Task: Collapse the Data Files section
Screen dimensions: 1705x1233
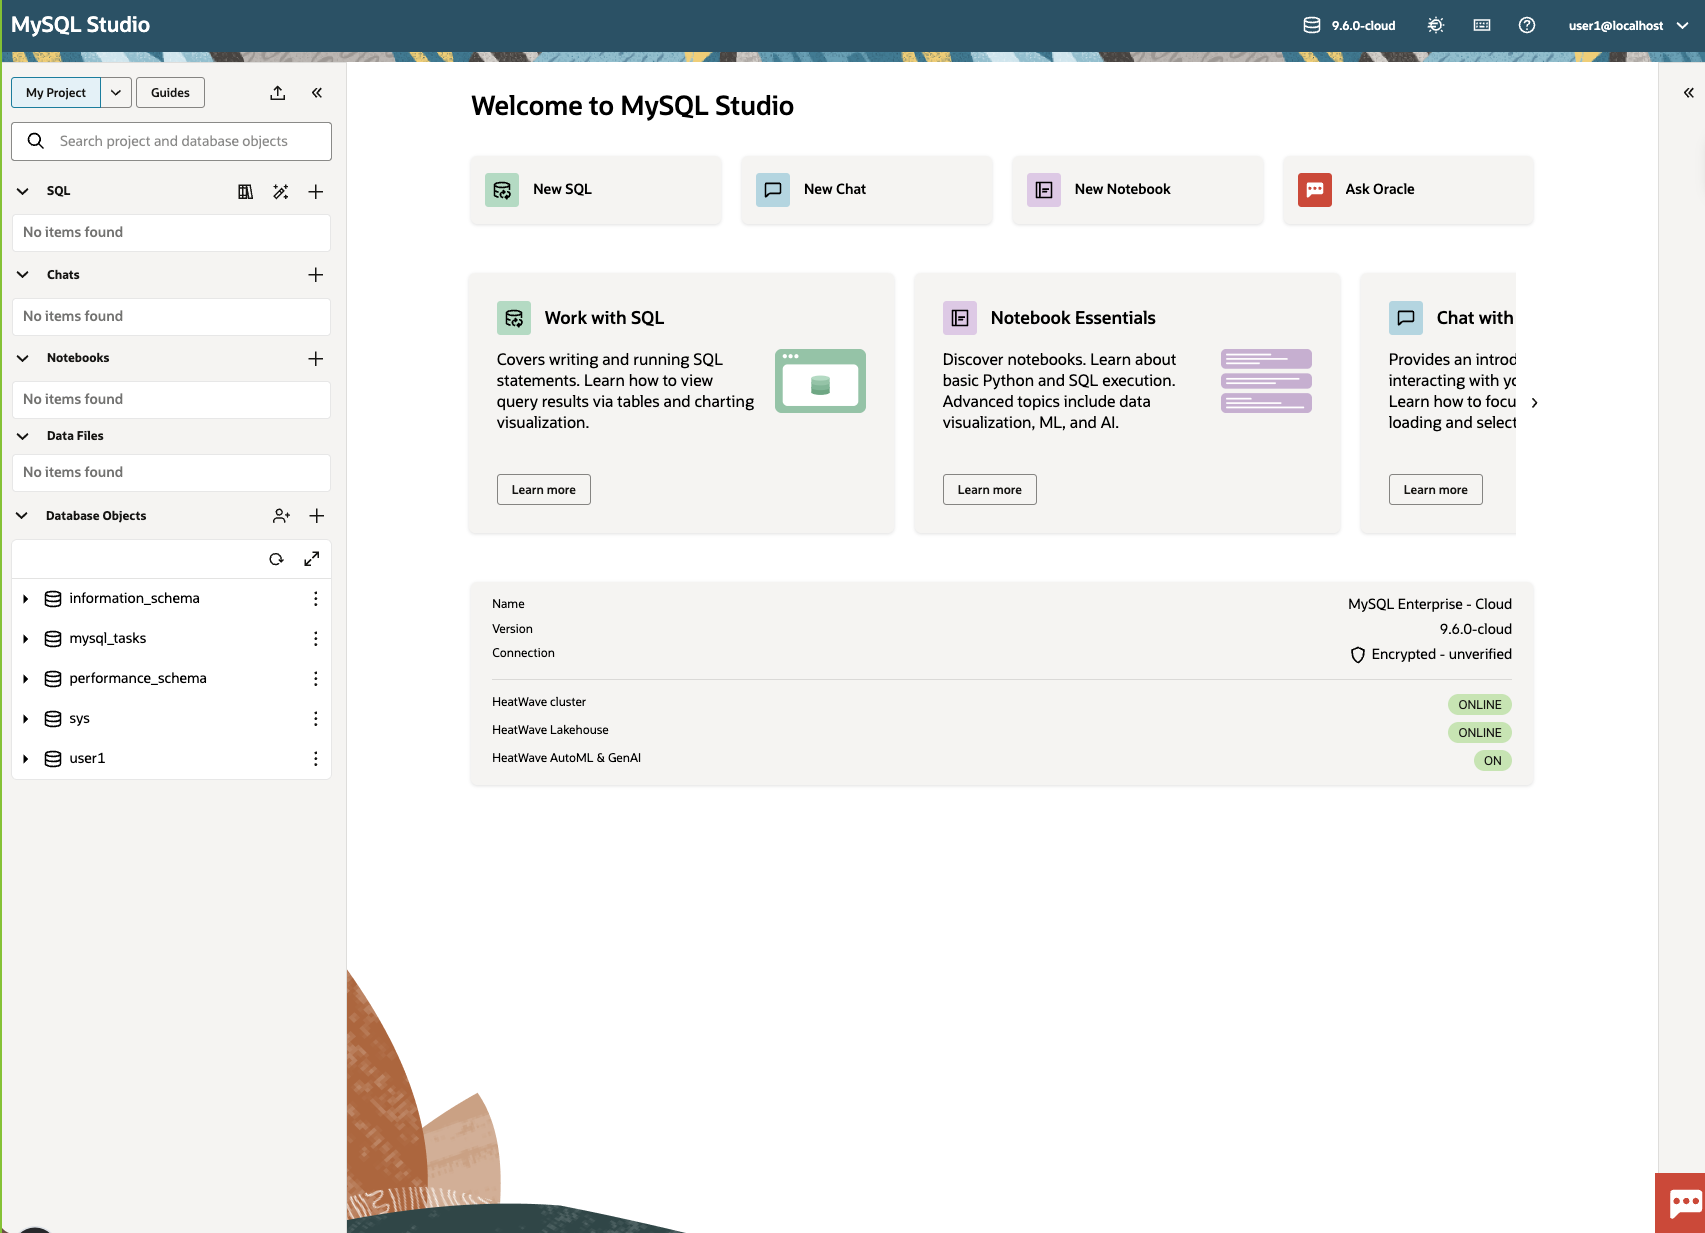Action: pyautogui.click(x=23, y=436)
